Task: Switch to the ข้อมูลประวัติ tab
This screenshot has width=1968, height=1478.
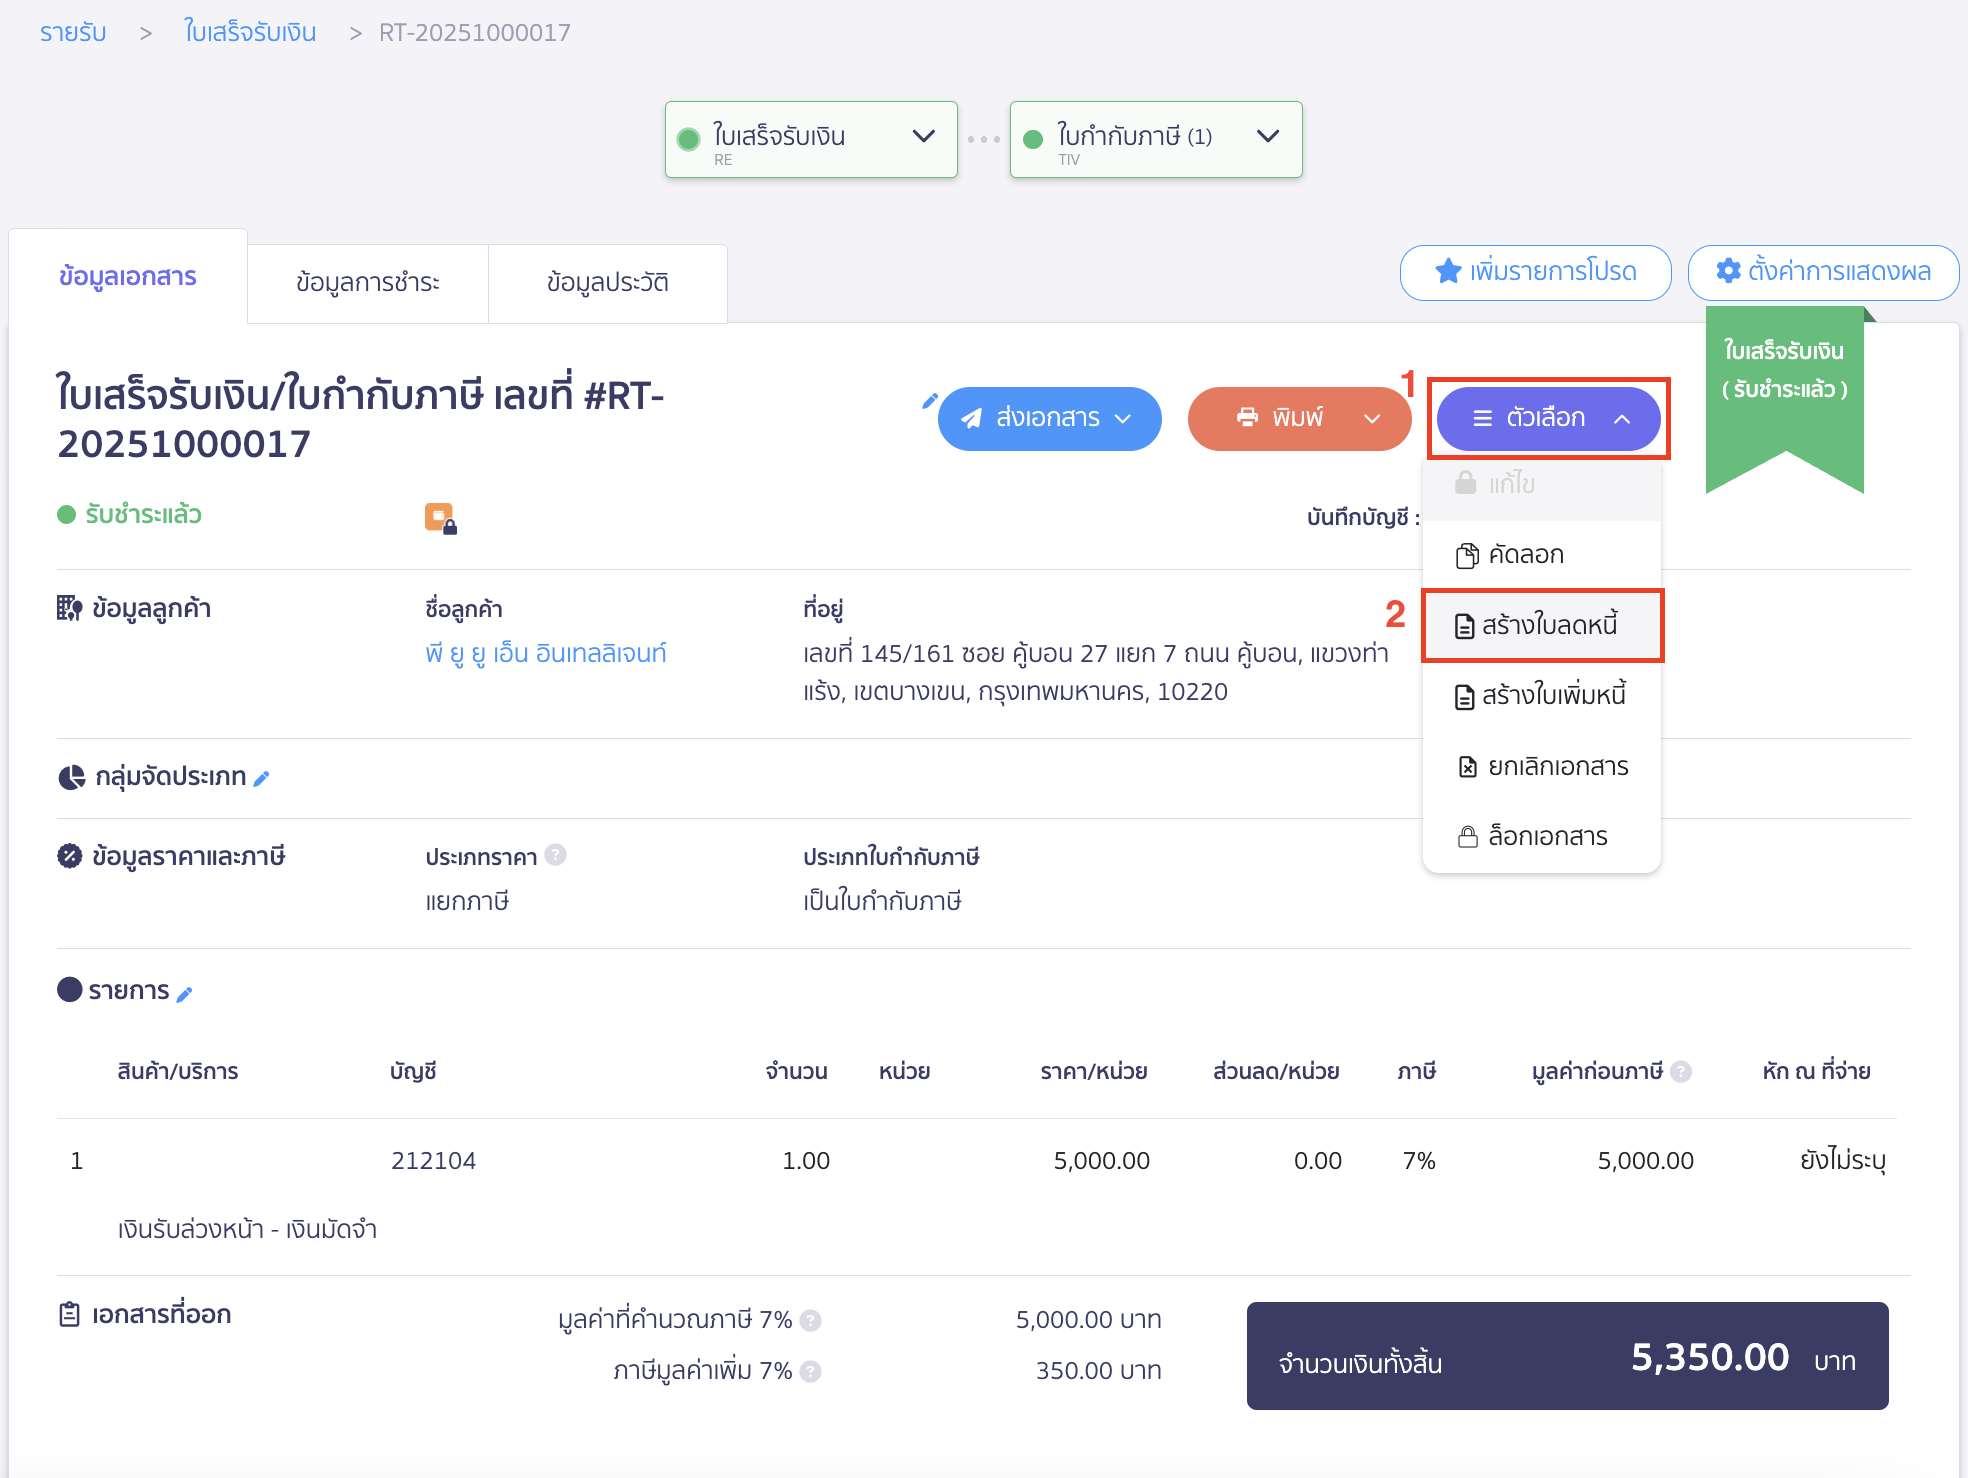Action: [x=607, y=283]
